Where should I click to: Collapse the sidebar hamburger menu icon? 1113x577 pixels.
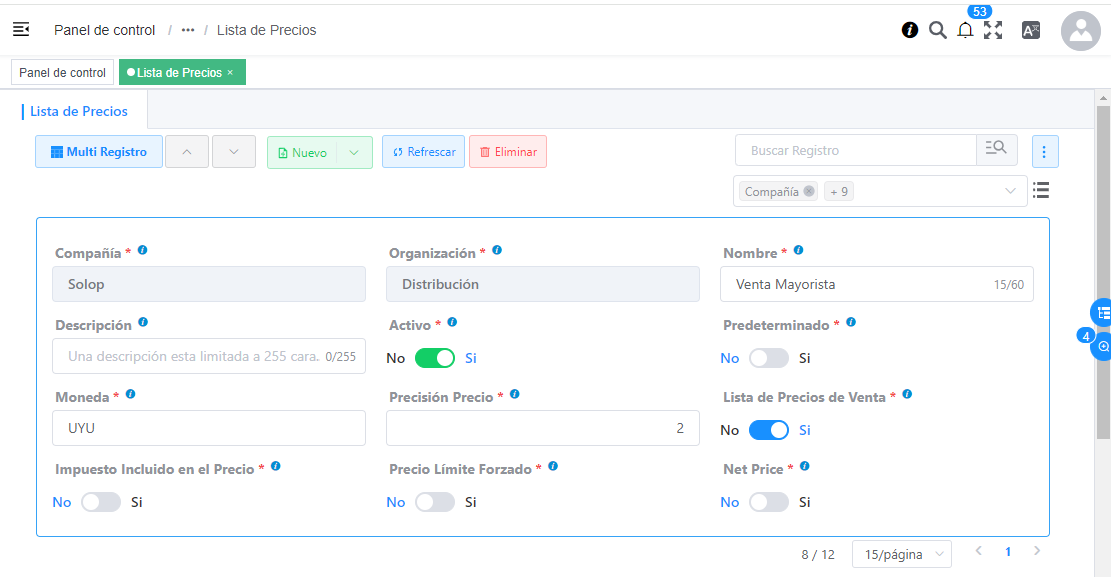21,30
